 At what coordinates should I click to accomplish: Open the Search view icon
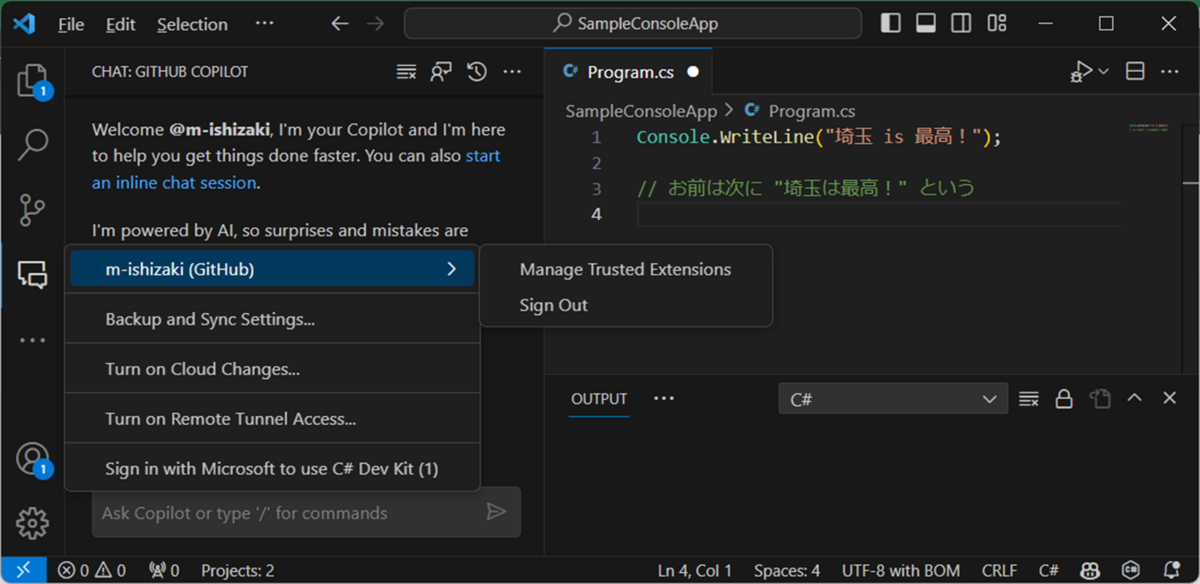click(32, 146)
